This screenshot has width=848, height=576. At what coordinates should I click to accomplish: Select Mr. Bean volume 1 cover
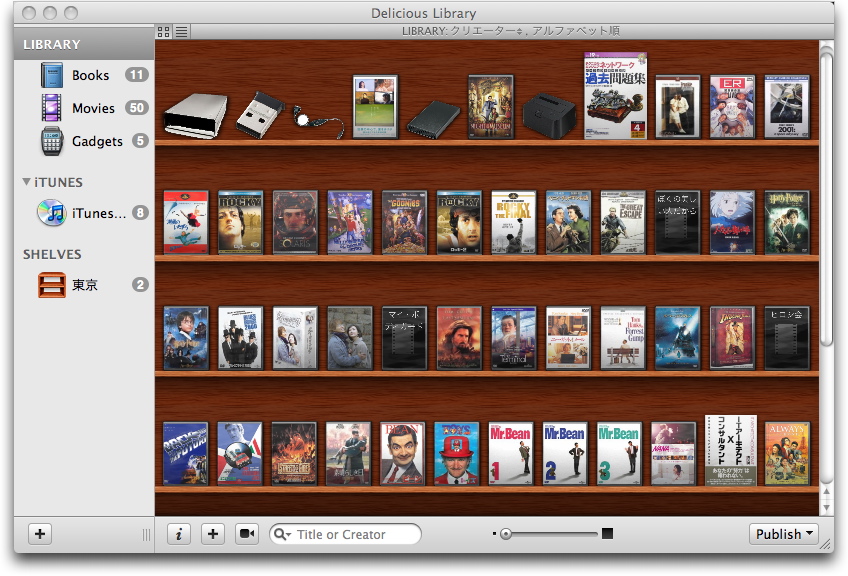coord(511,454)
